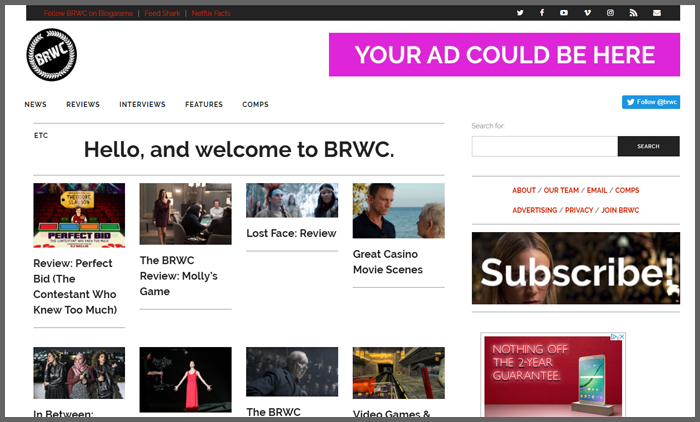This screenshot has height=422, width=700.
Task: Click the Search button
Action: click(x=649, y=146)
